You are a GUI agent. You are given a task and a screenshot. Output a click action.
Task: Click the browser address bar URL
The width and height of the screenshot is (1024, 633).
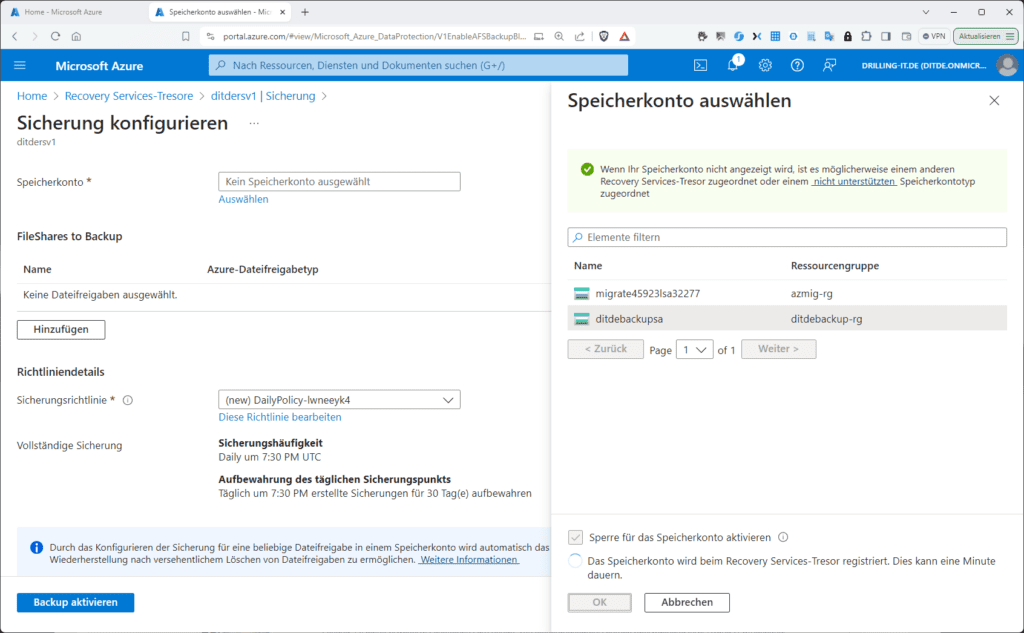coord(374,37)
